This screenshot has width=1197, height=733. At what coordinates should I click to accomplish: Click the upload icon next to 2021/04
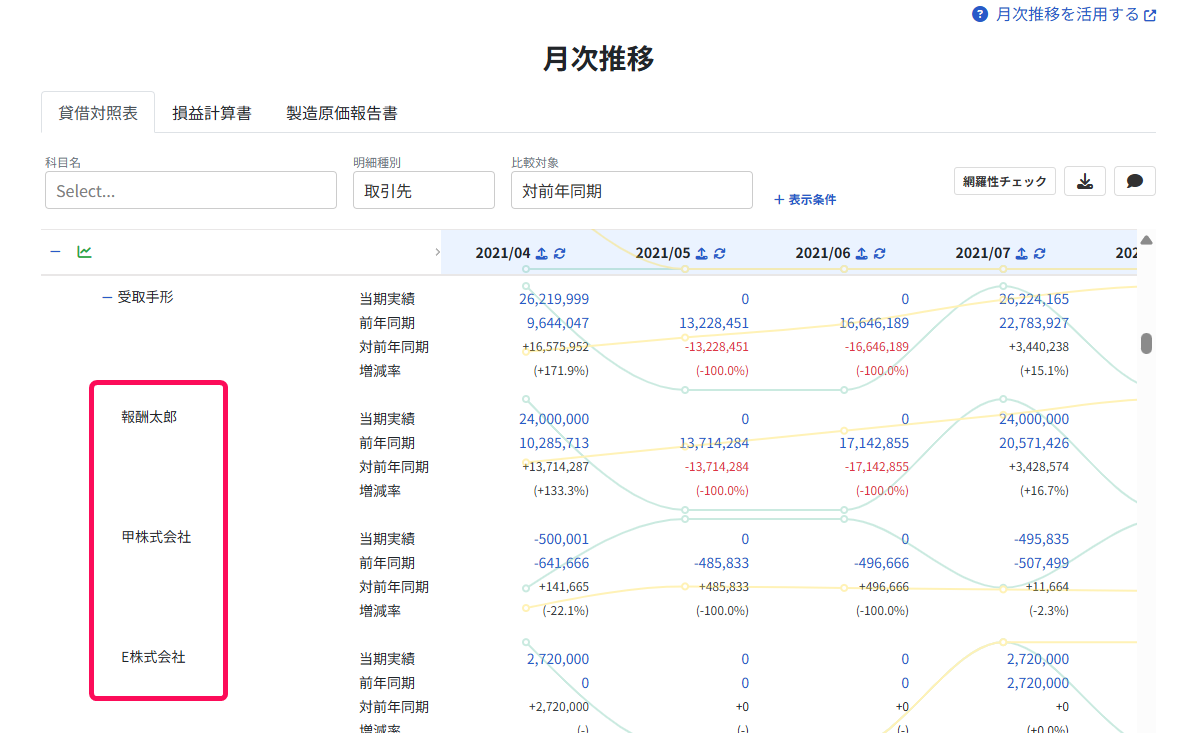pyautogui.click(x=541, y=253)
